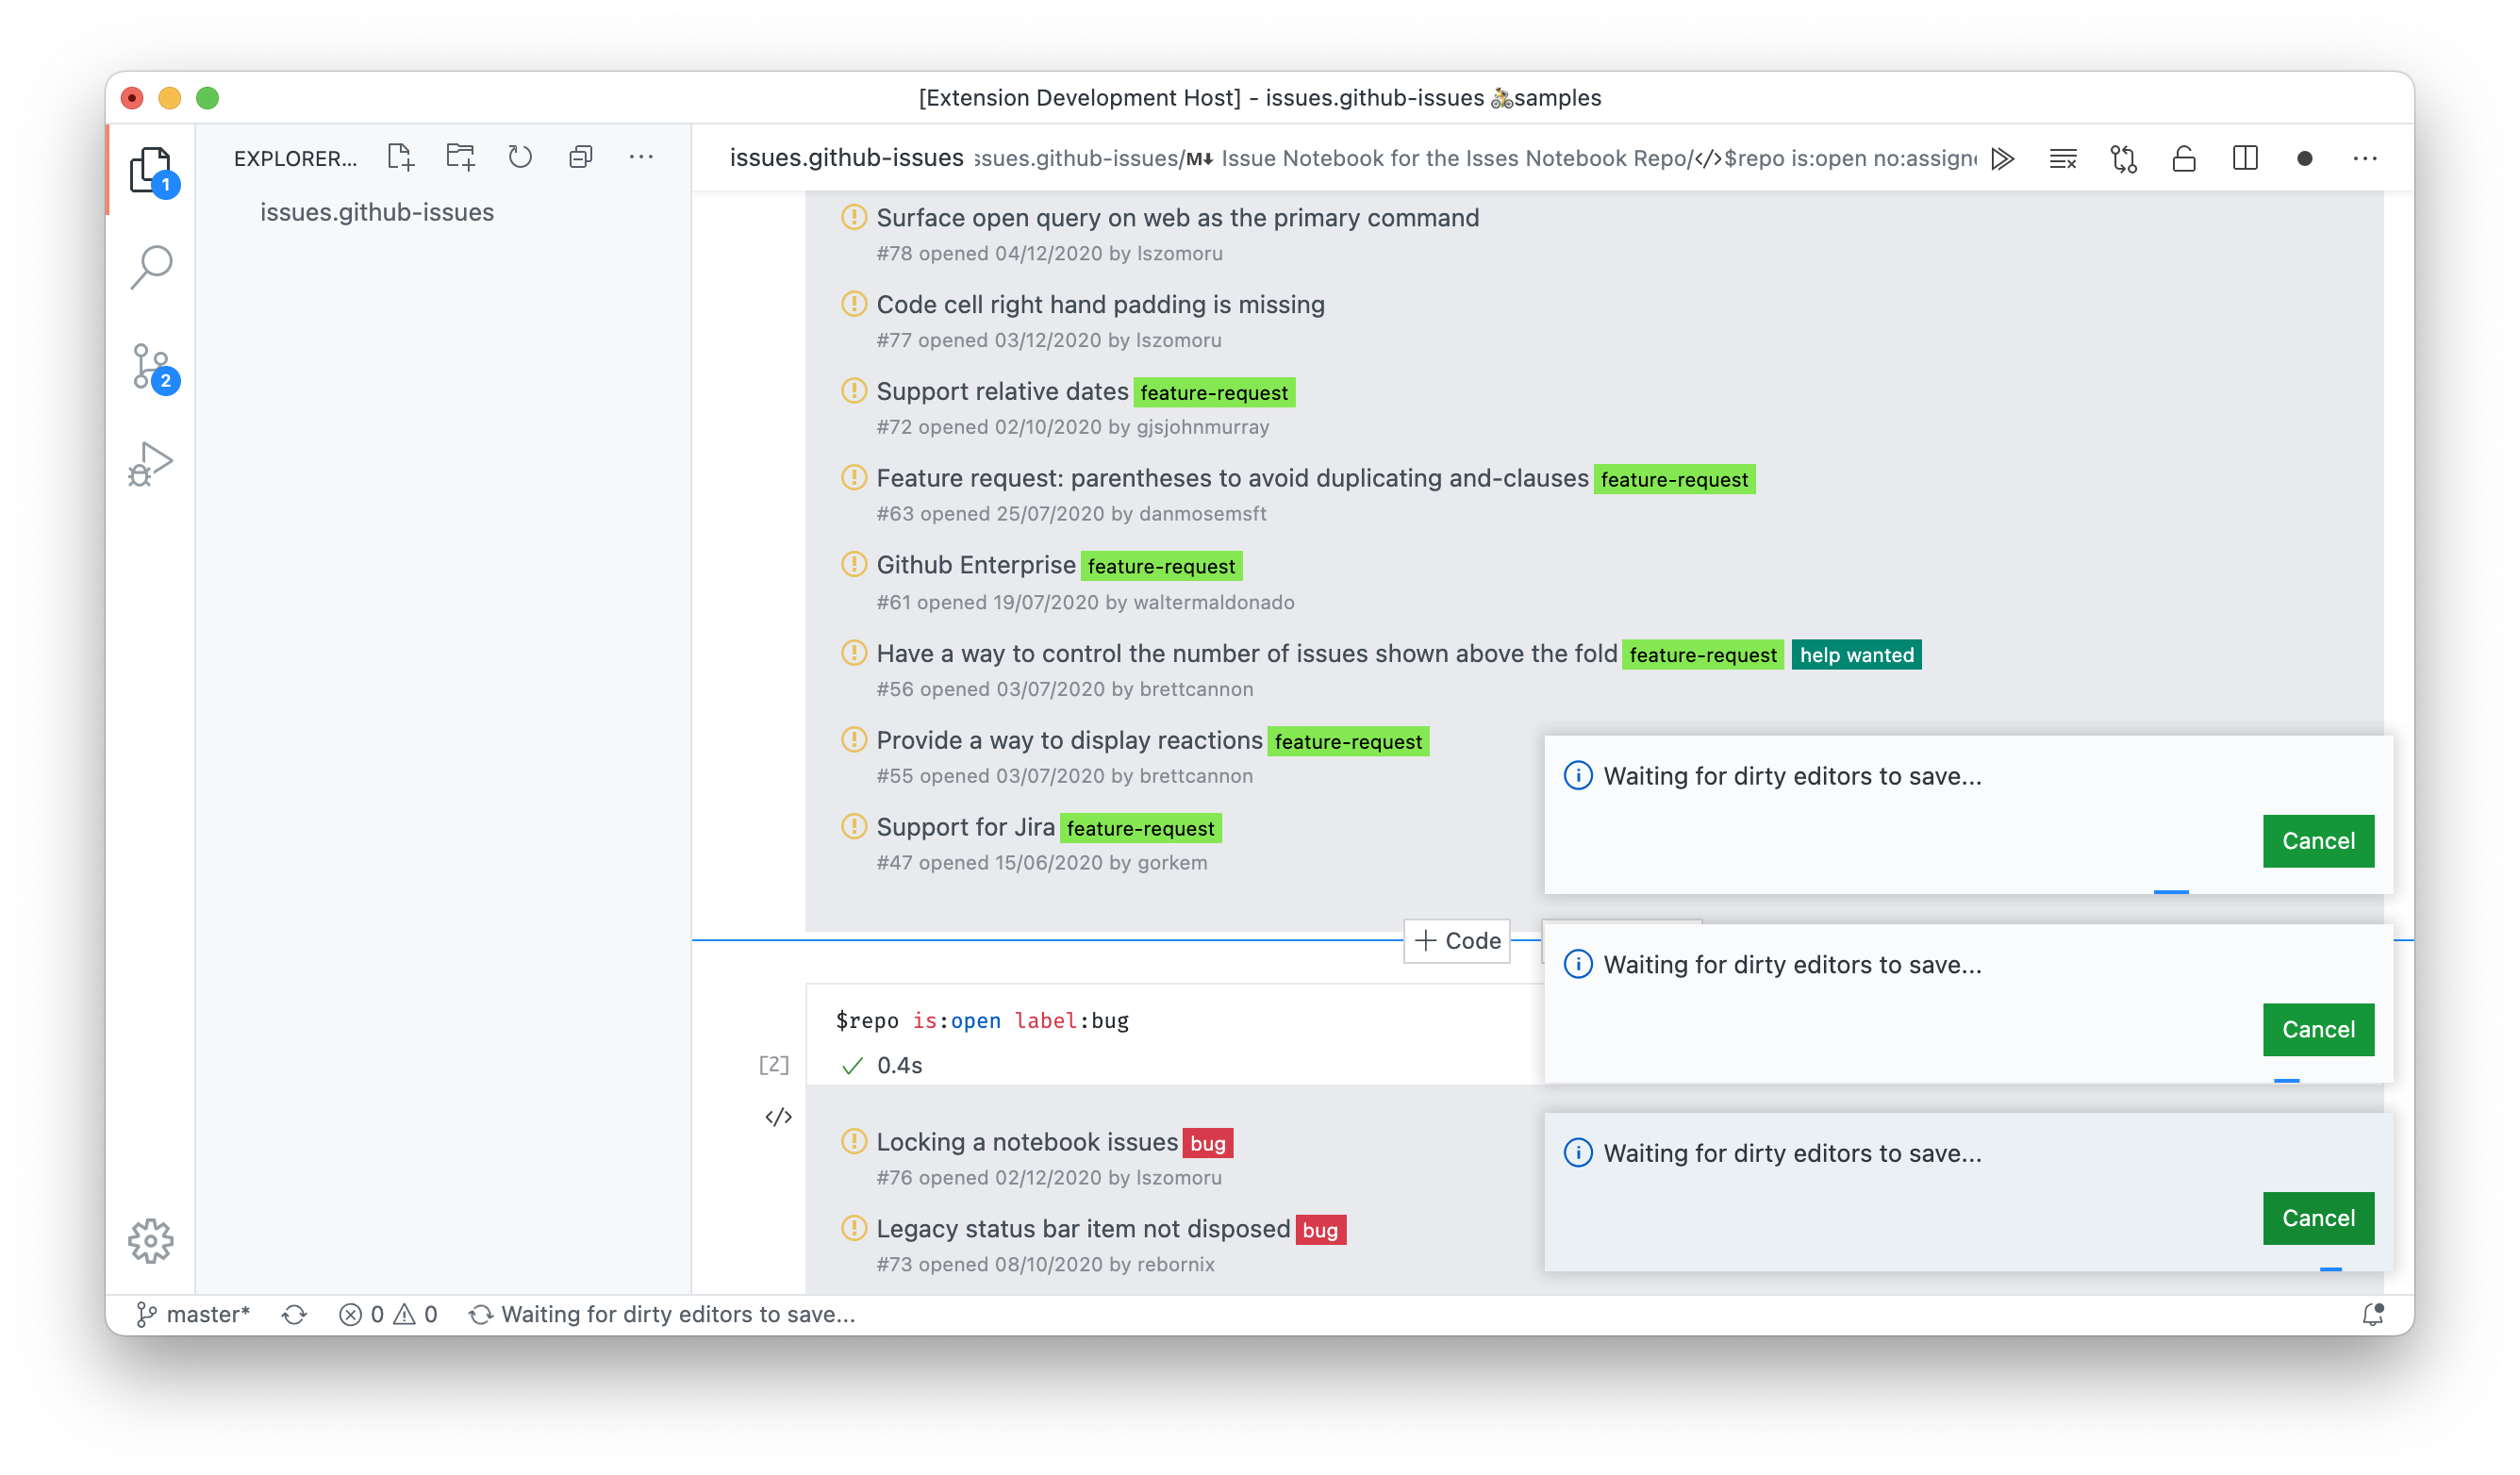This screenshot has width=2520, height=1475.
Task: Clear all notebook outputs
Action: [2063, 158]
